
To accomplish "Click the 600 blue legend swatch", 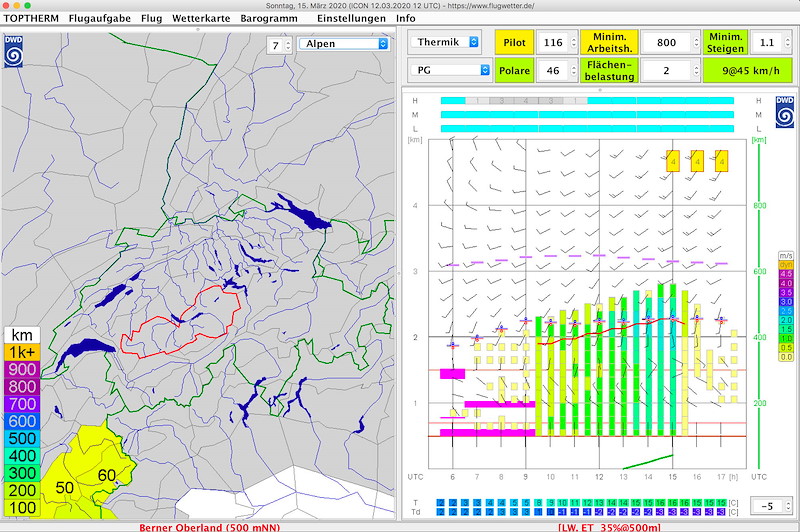I will [22, 421].
